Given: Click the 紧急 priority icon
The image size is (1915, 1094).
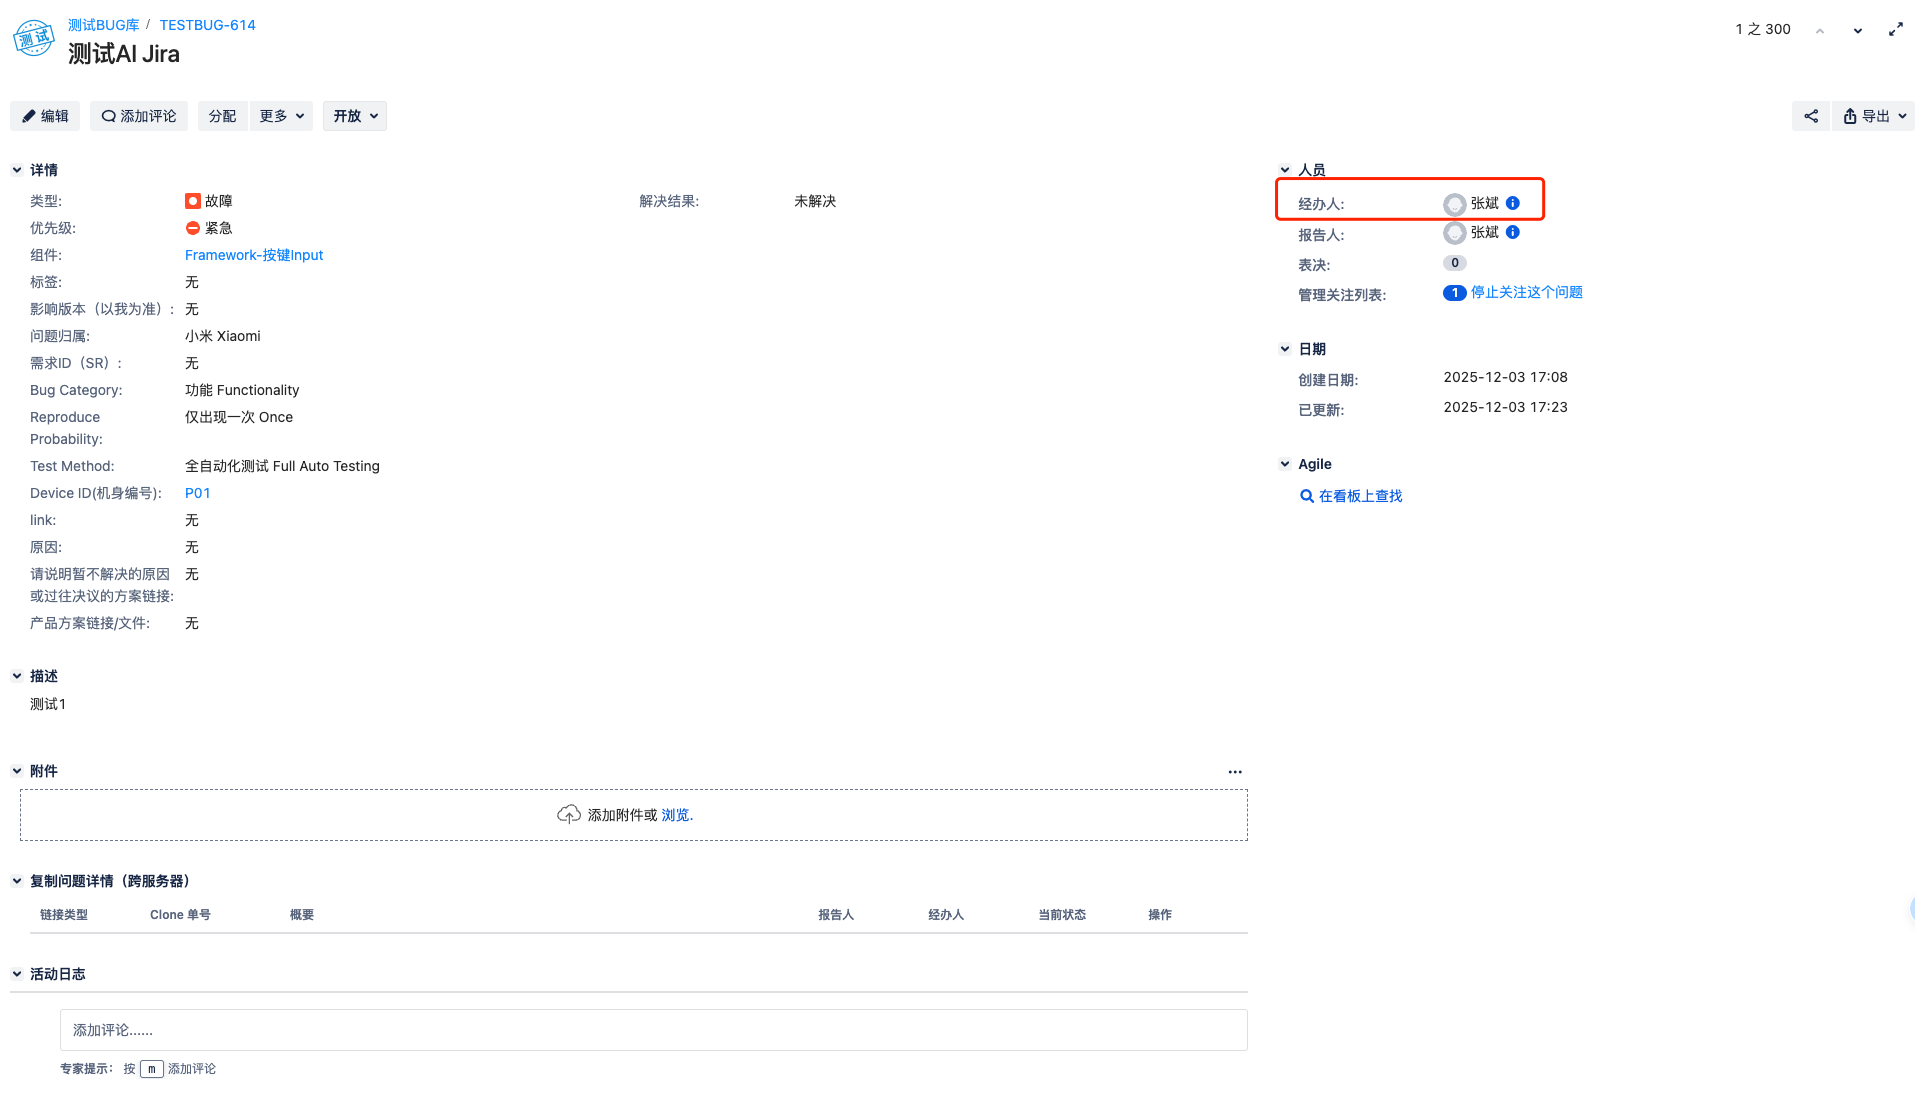Looking at the screenshot, I should click(193, 228).
